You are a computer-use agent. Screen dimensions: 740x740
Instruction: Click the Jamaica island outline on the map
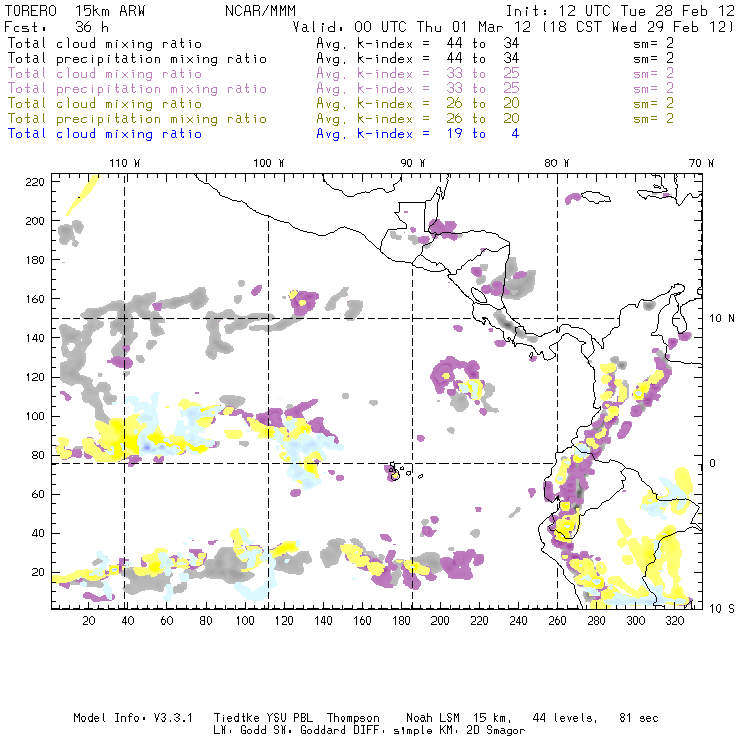[596, 196]
